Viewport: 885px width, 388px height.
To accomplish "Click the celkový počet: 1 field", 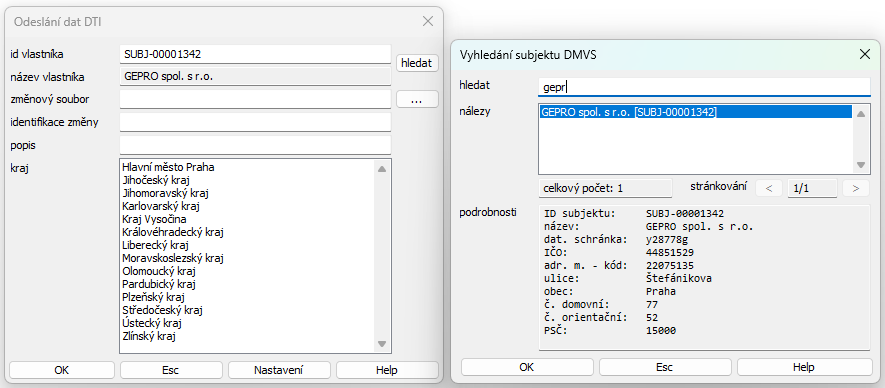I will pyautogui.click(x=605, y=188).
